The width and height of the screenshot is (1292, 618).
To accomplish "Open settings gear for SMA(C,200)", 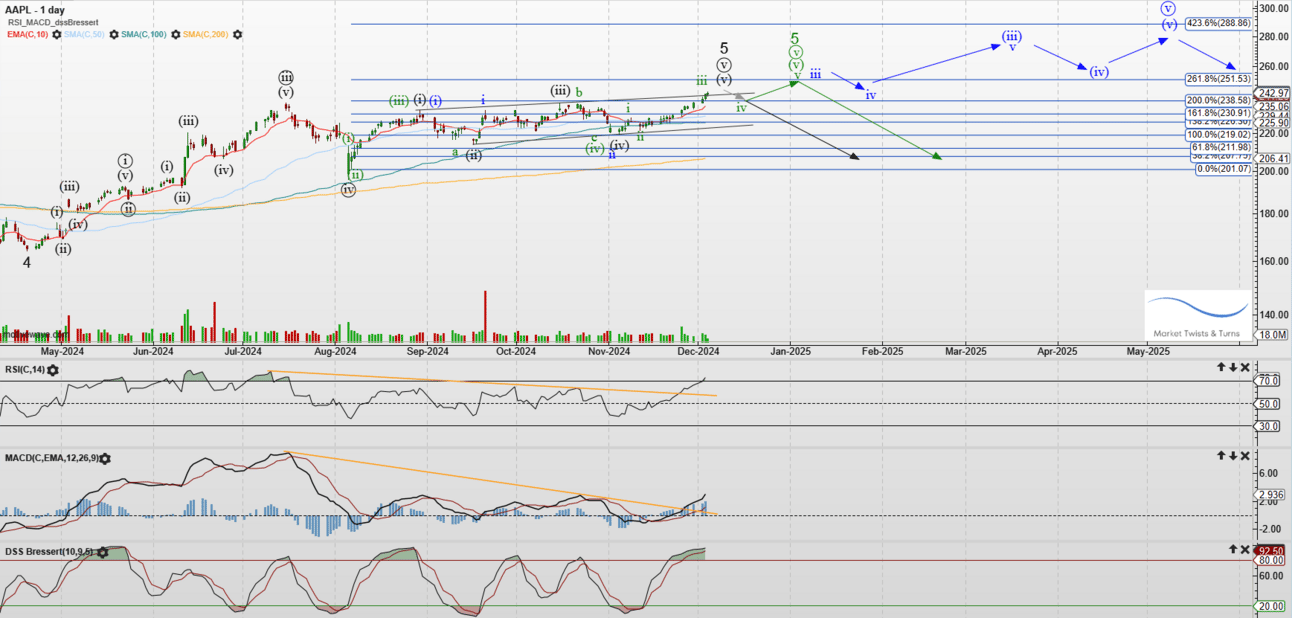I will (236, 35).
